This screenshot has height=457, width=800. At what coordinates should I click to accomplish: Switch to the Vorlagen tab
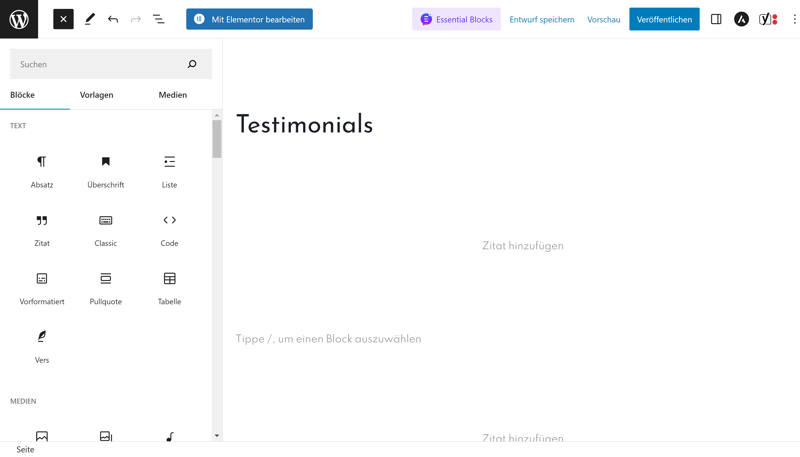pyautogui.click(x=96, y=95)
